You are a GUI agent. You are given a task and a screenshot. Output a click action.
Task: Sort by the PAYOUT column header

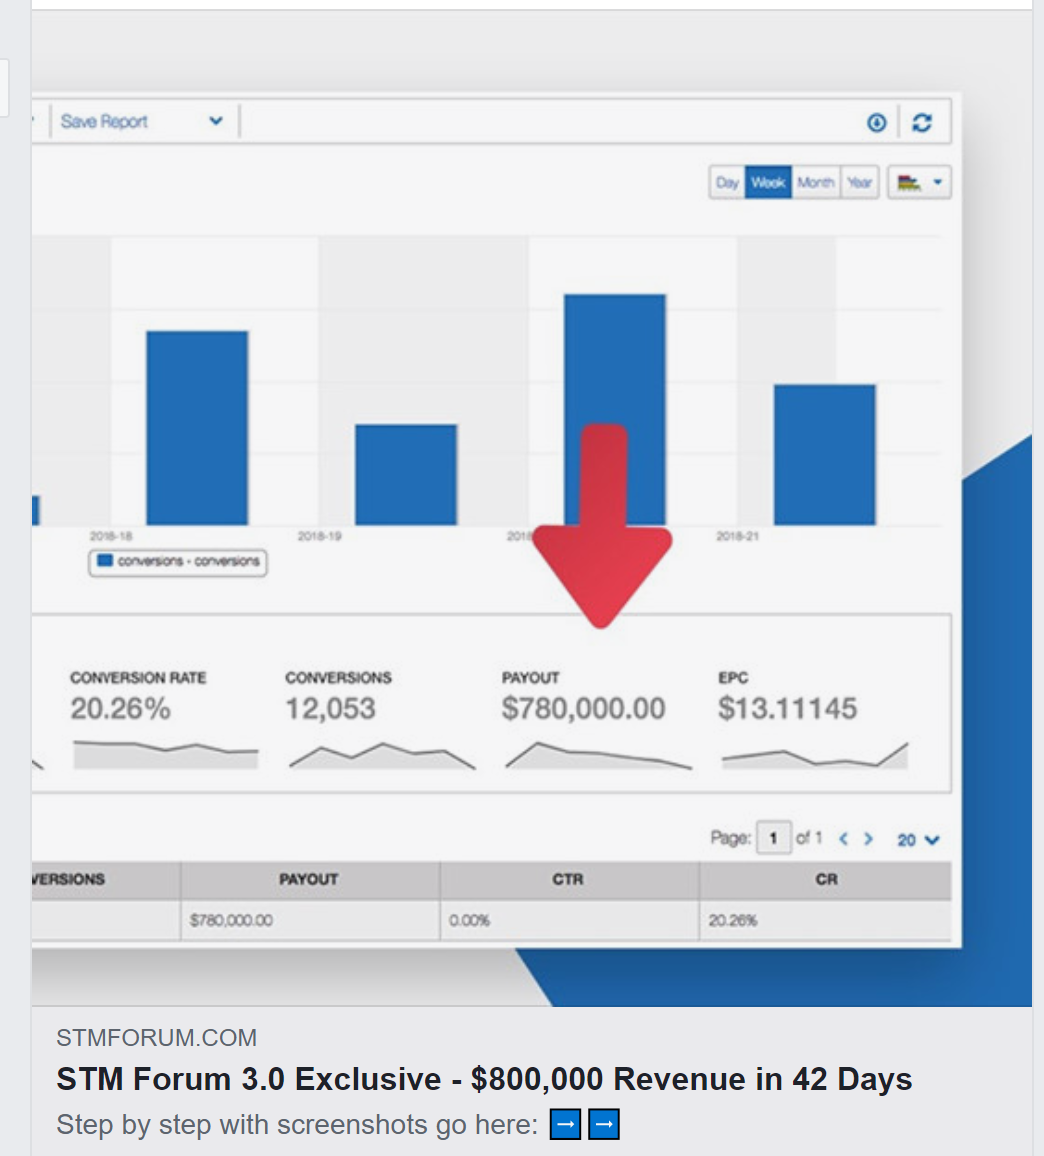pos(309,880)
